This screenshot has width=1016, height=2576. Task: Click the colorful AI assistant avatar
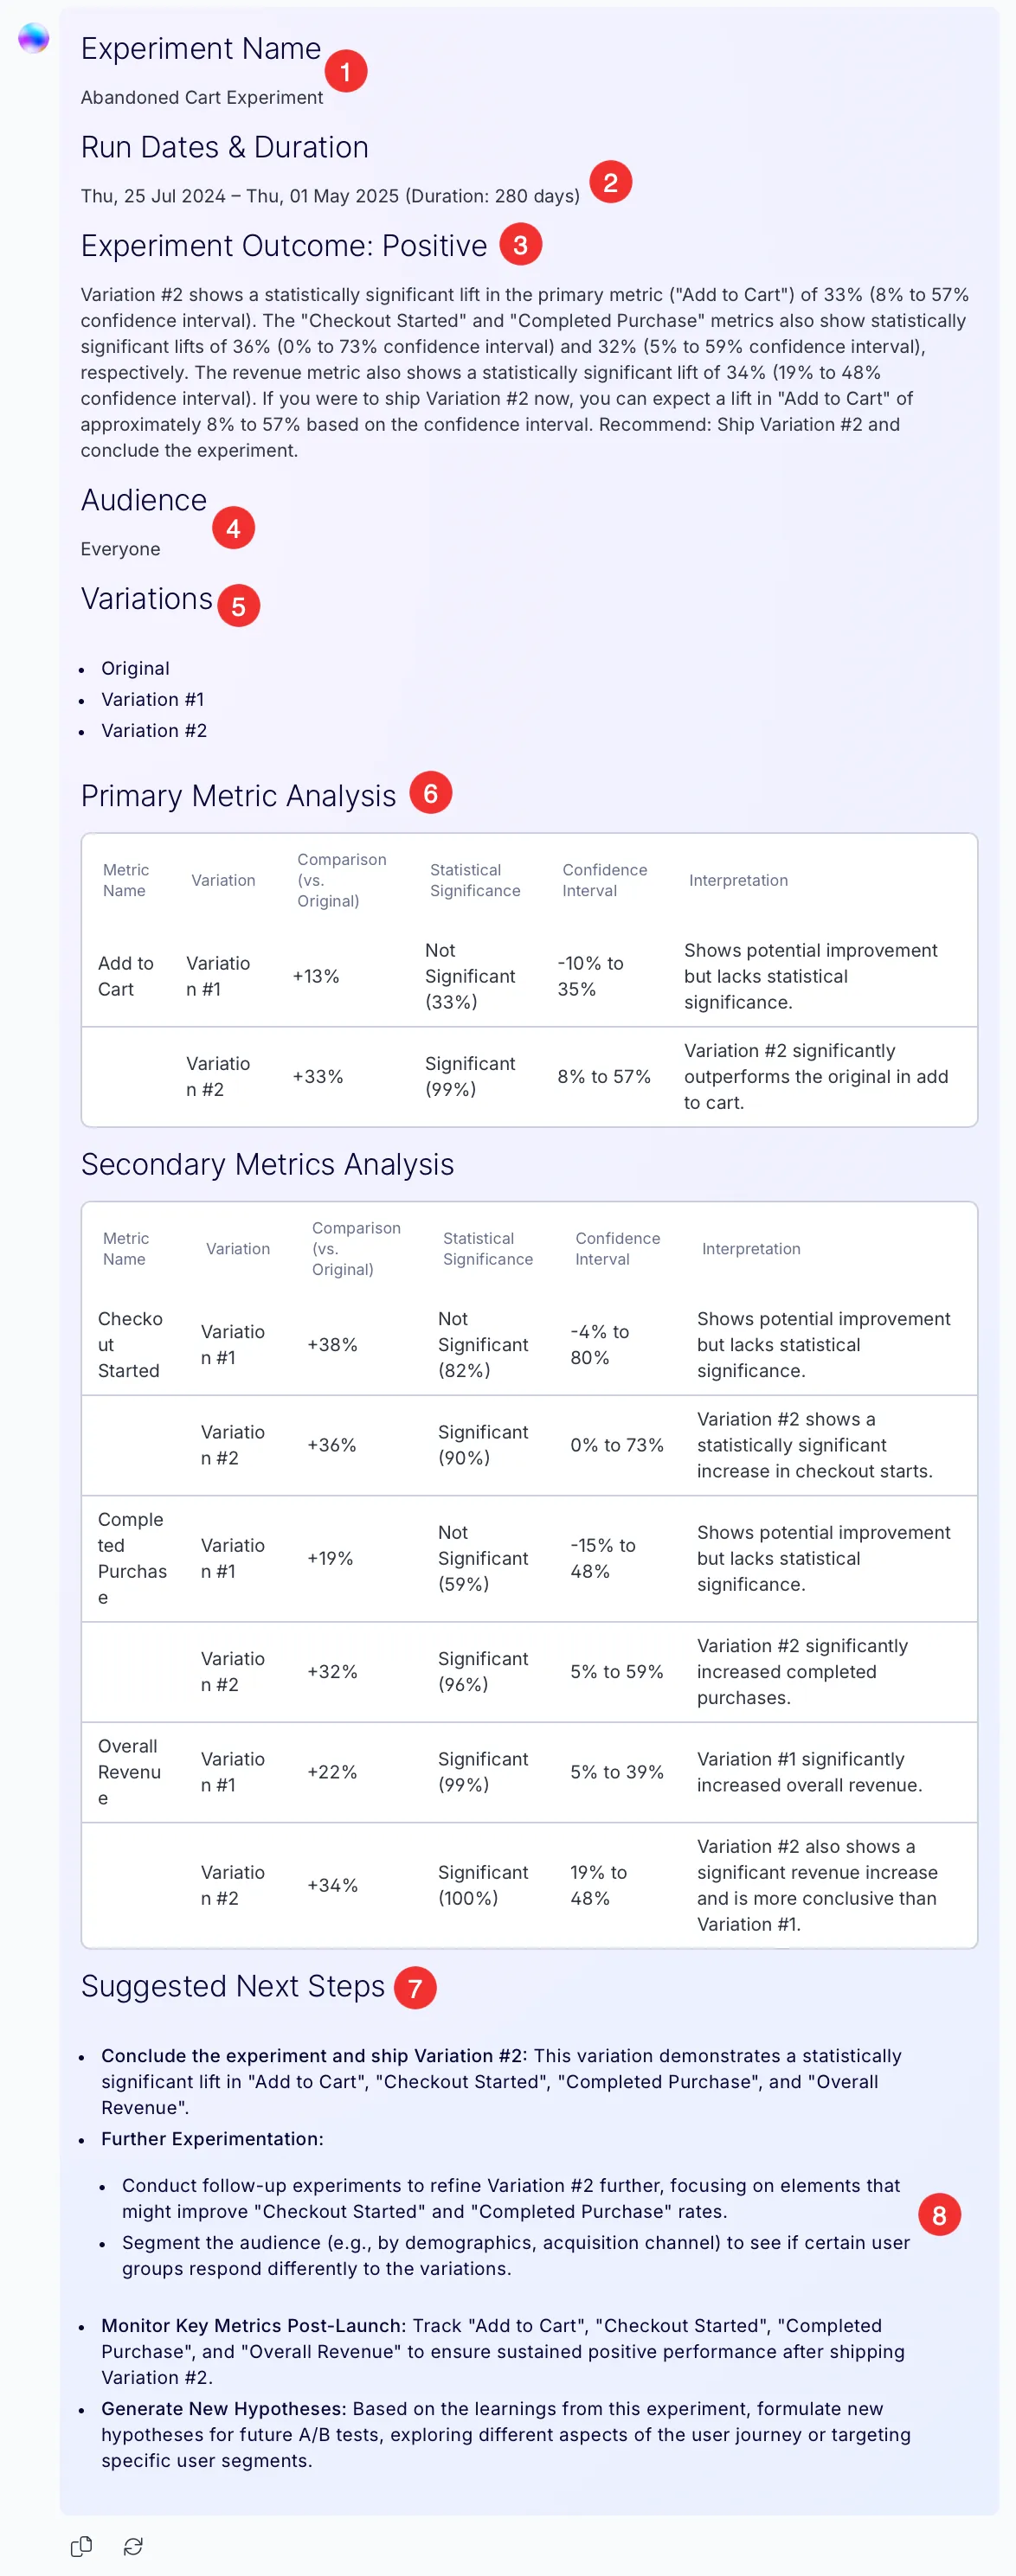click(x=34, y=38)
